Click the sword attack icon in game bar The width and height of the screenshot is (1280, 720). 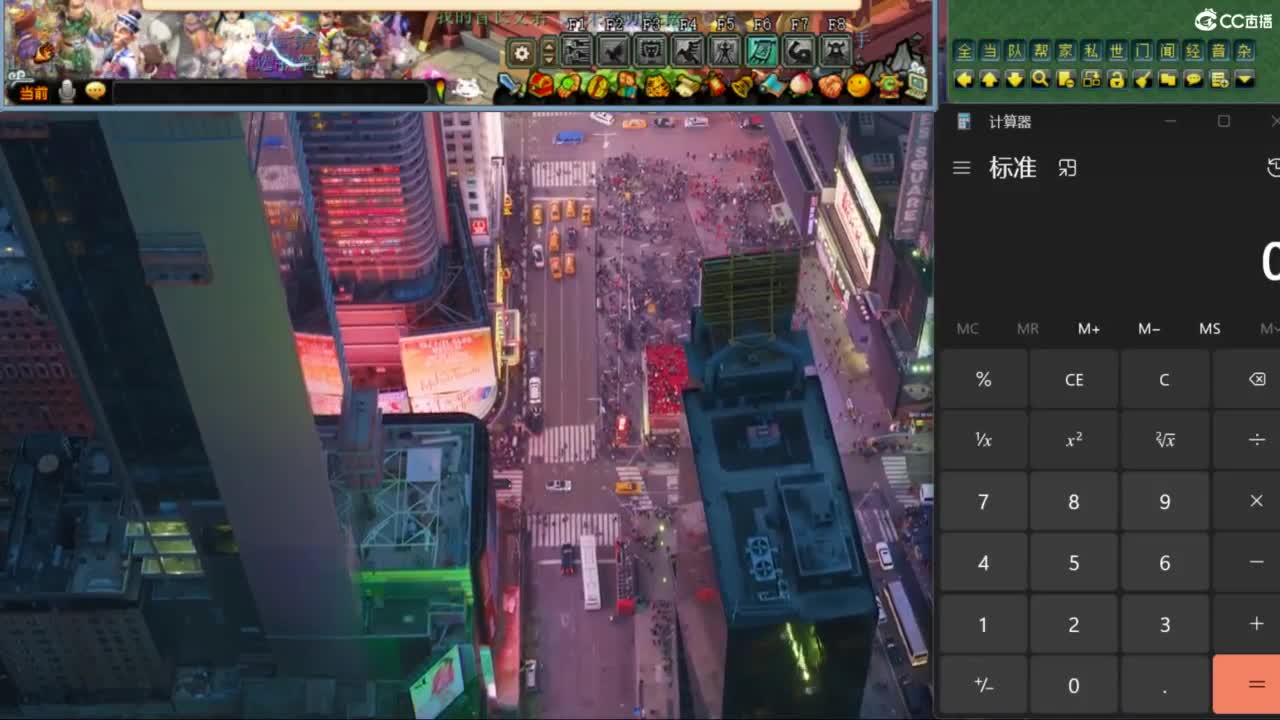click(511, 86)
